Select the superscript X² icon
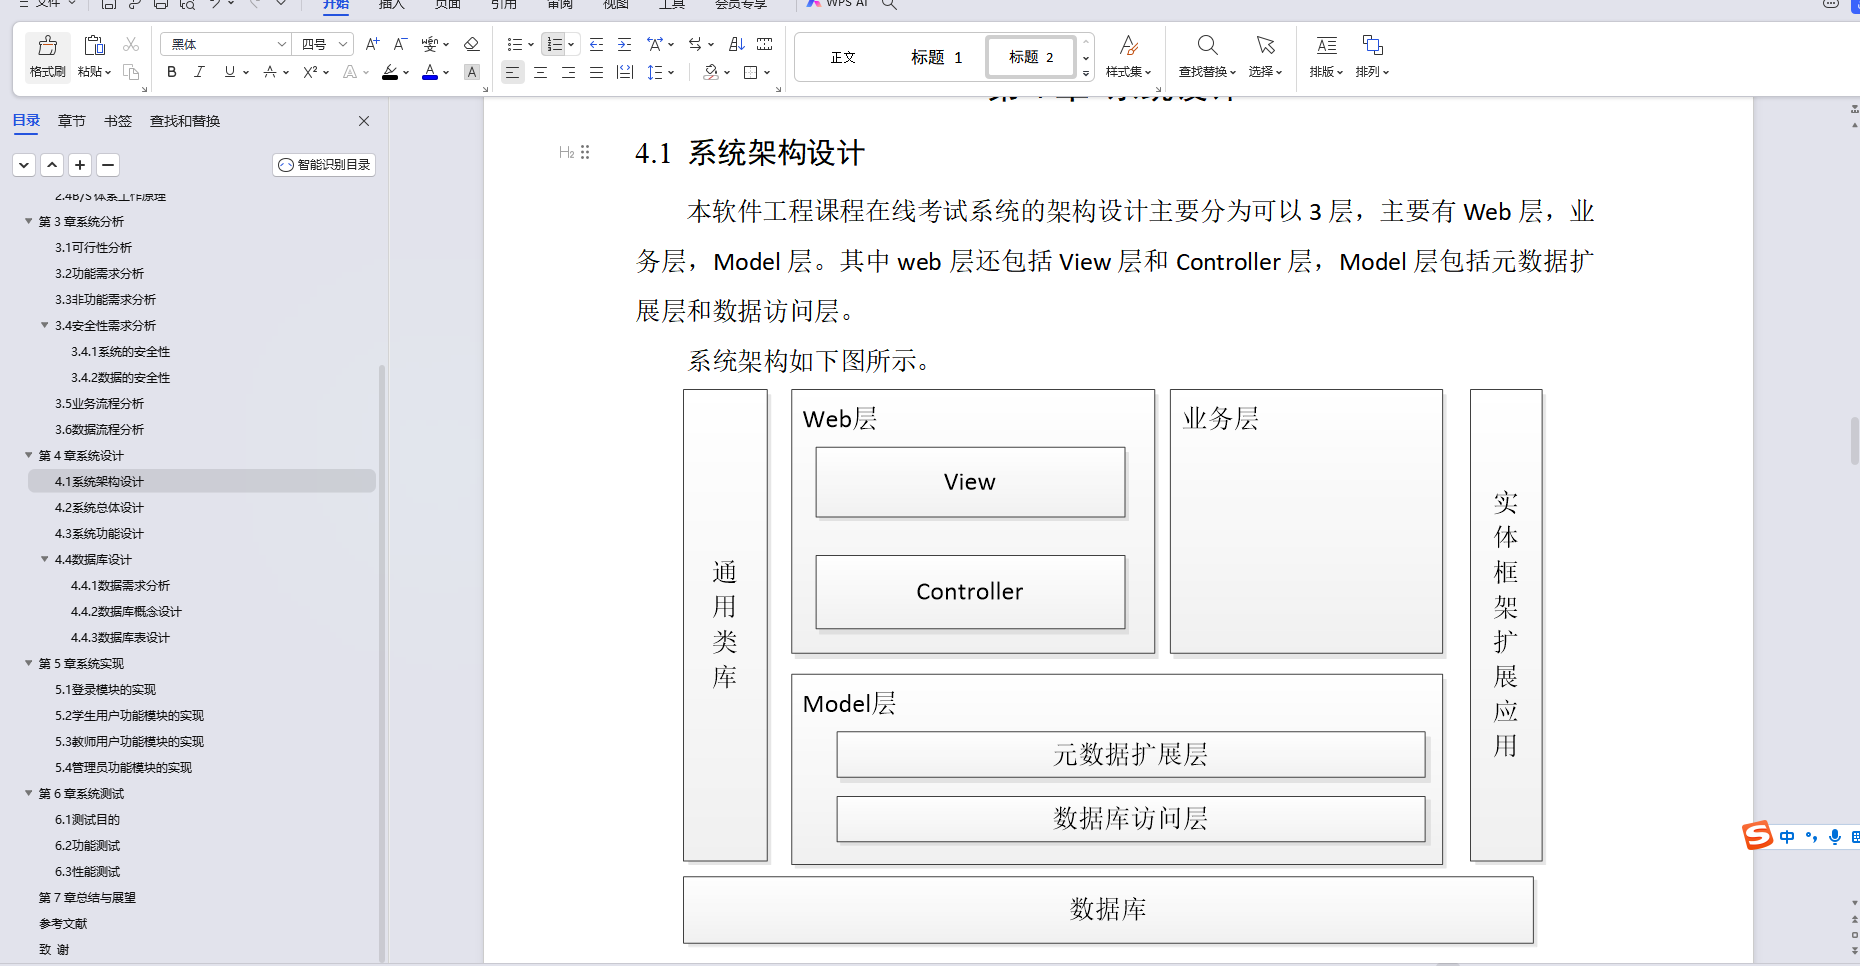The width and height of the screenshot is (1860, 966). (x=310, y=72)
